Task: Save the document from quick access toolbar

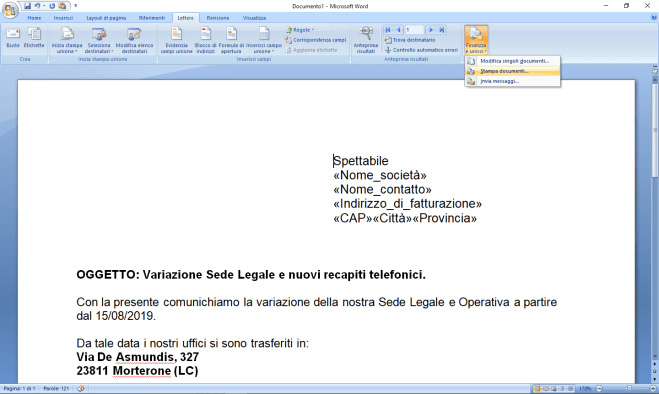Action: click(x=27, y=6)
